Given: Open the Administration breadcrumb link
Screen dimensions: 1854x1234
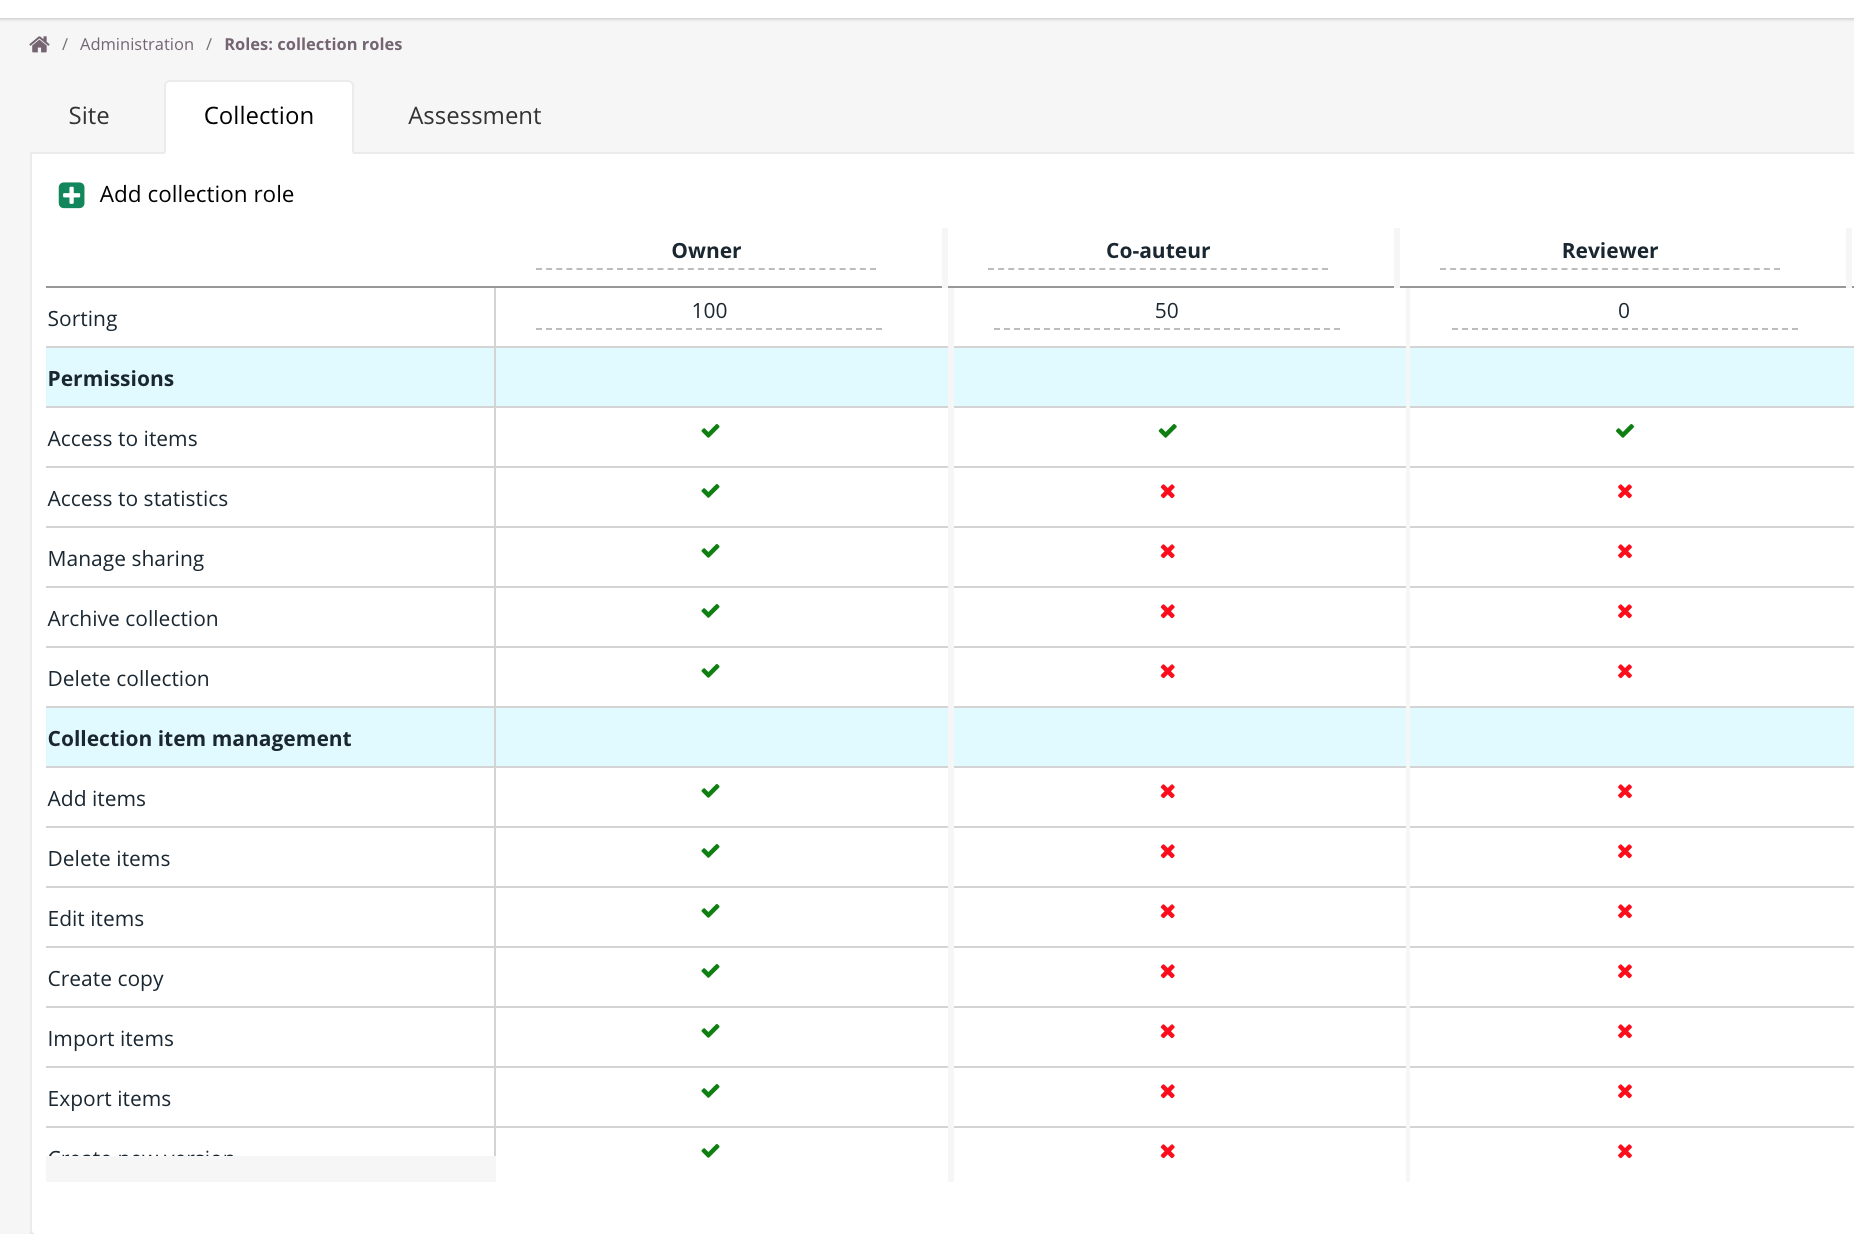Looking at the screenshot, I should pyautogui.click(x=137, y=44).
